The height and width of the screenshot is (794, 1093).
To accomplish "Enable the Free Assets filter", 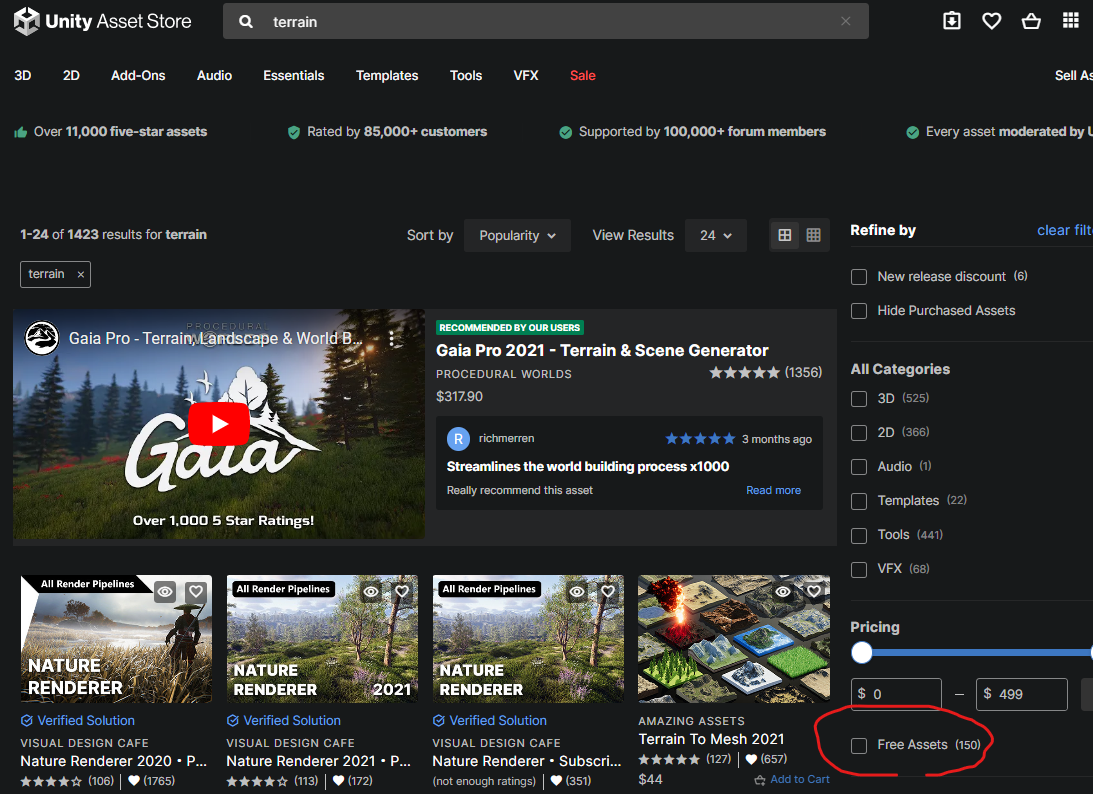I will [858, 744].
